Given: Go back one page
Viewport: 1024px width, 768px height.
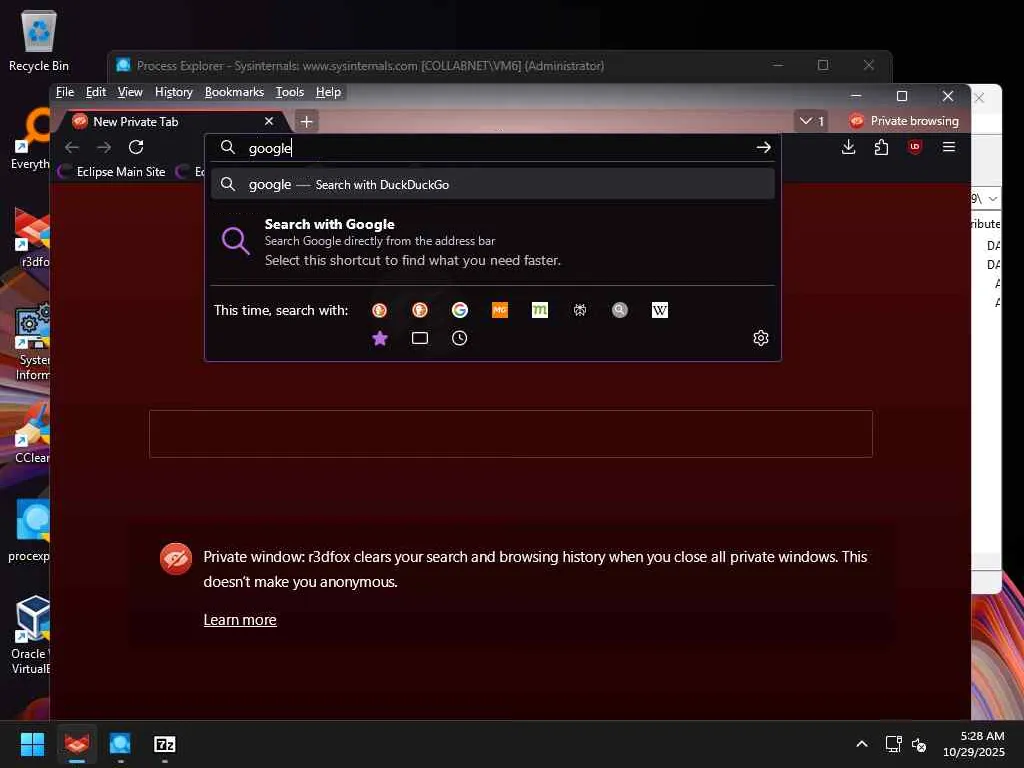Looking at the screenshot, I should [x=72, y=147].
